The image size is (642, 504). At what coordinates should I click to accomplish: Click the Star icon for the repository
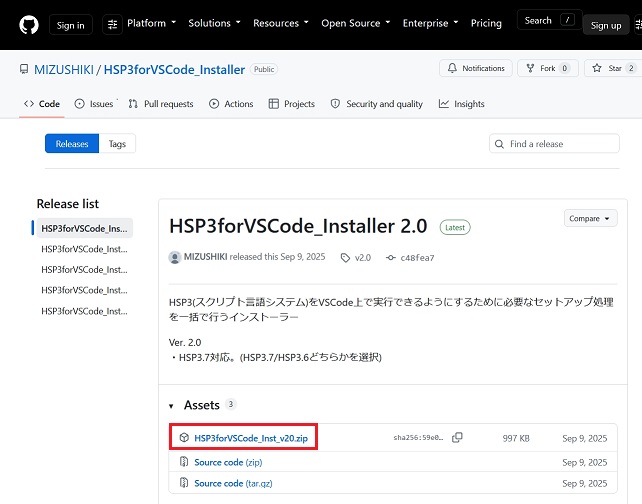(597, 68)
